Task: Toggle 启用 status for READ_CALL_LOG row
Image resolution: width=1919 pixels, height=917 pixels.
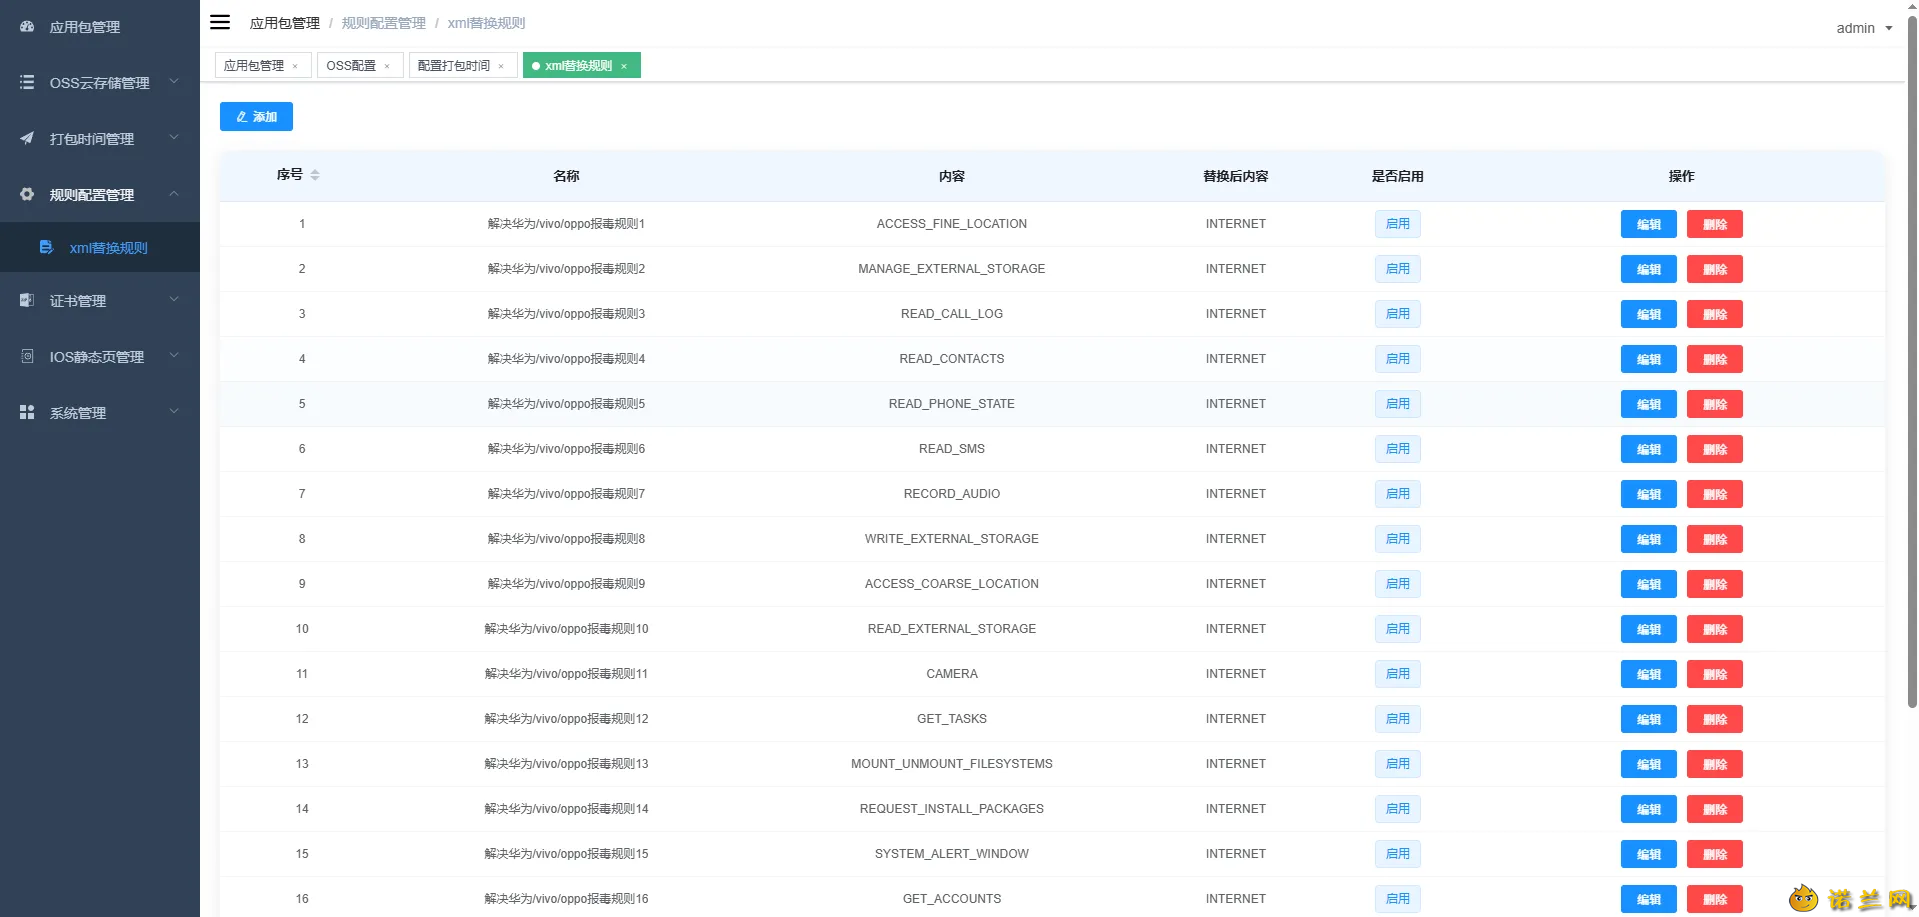Action: pyautogui.click(x=1397, y=314)
